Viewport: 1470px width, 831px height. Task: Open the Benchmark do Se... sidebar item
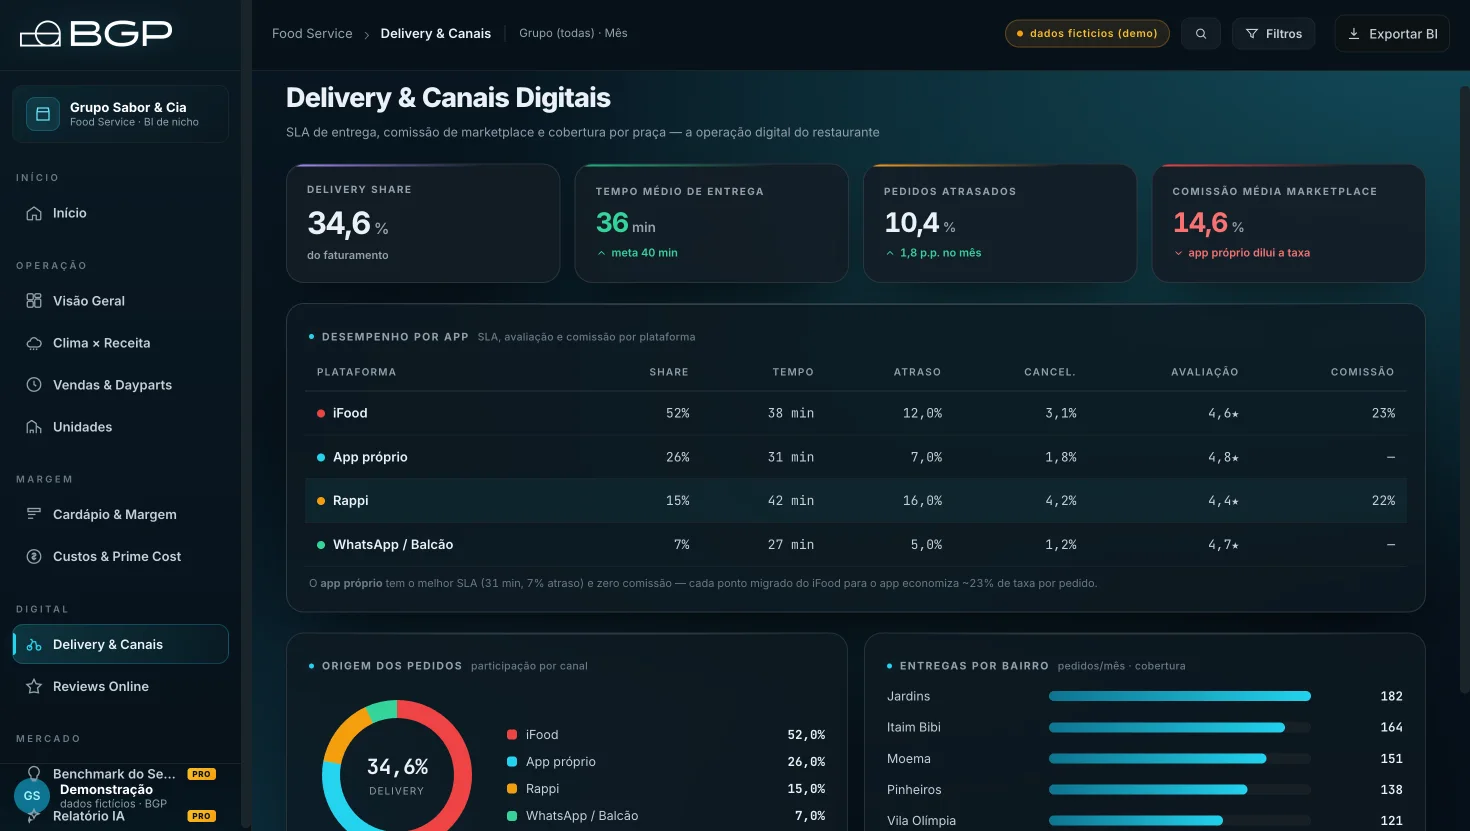coord(120,774)
